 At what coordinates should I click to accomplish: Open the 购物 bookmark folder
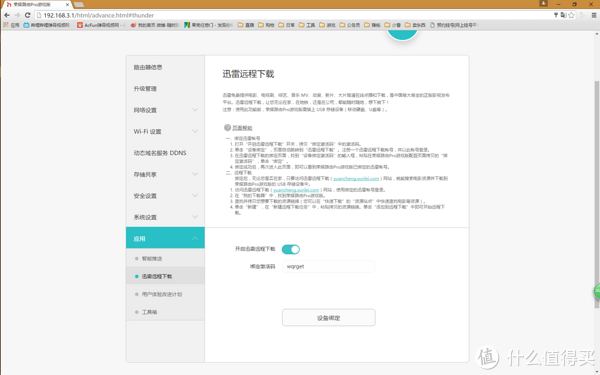pos(266,25)
